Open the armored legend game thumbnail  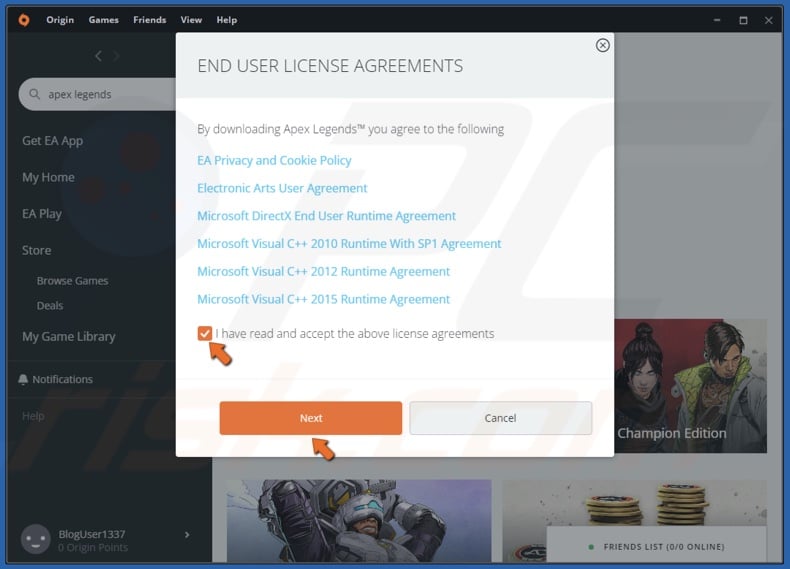click(359, 521)
